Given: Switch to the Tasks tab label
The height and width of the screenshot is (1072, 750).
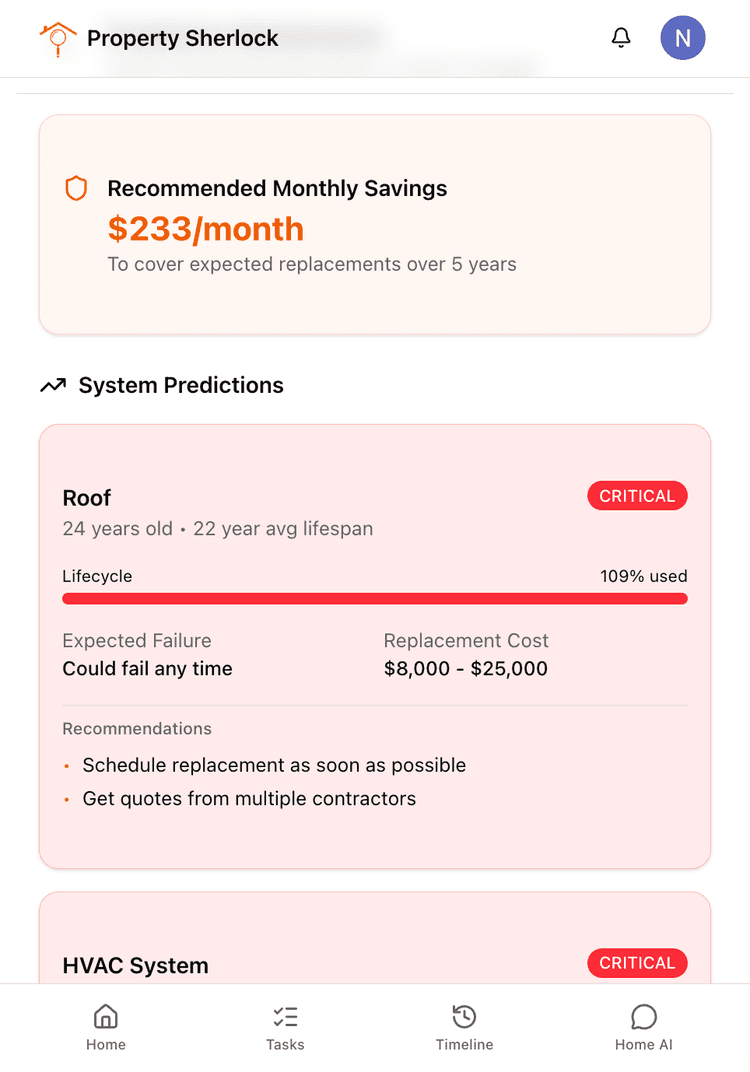Looking at the screenshot, I should point(285,1045).
